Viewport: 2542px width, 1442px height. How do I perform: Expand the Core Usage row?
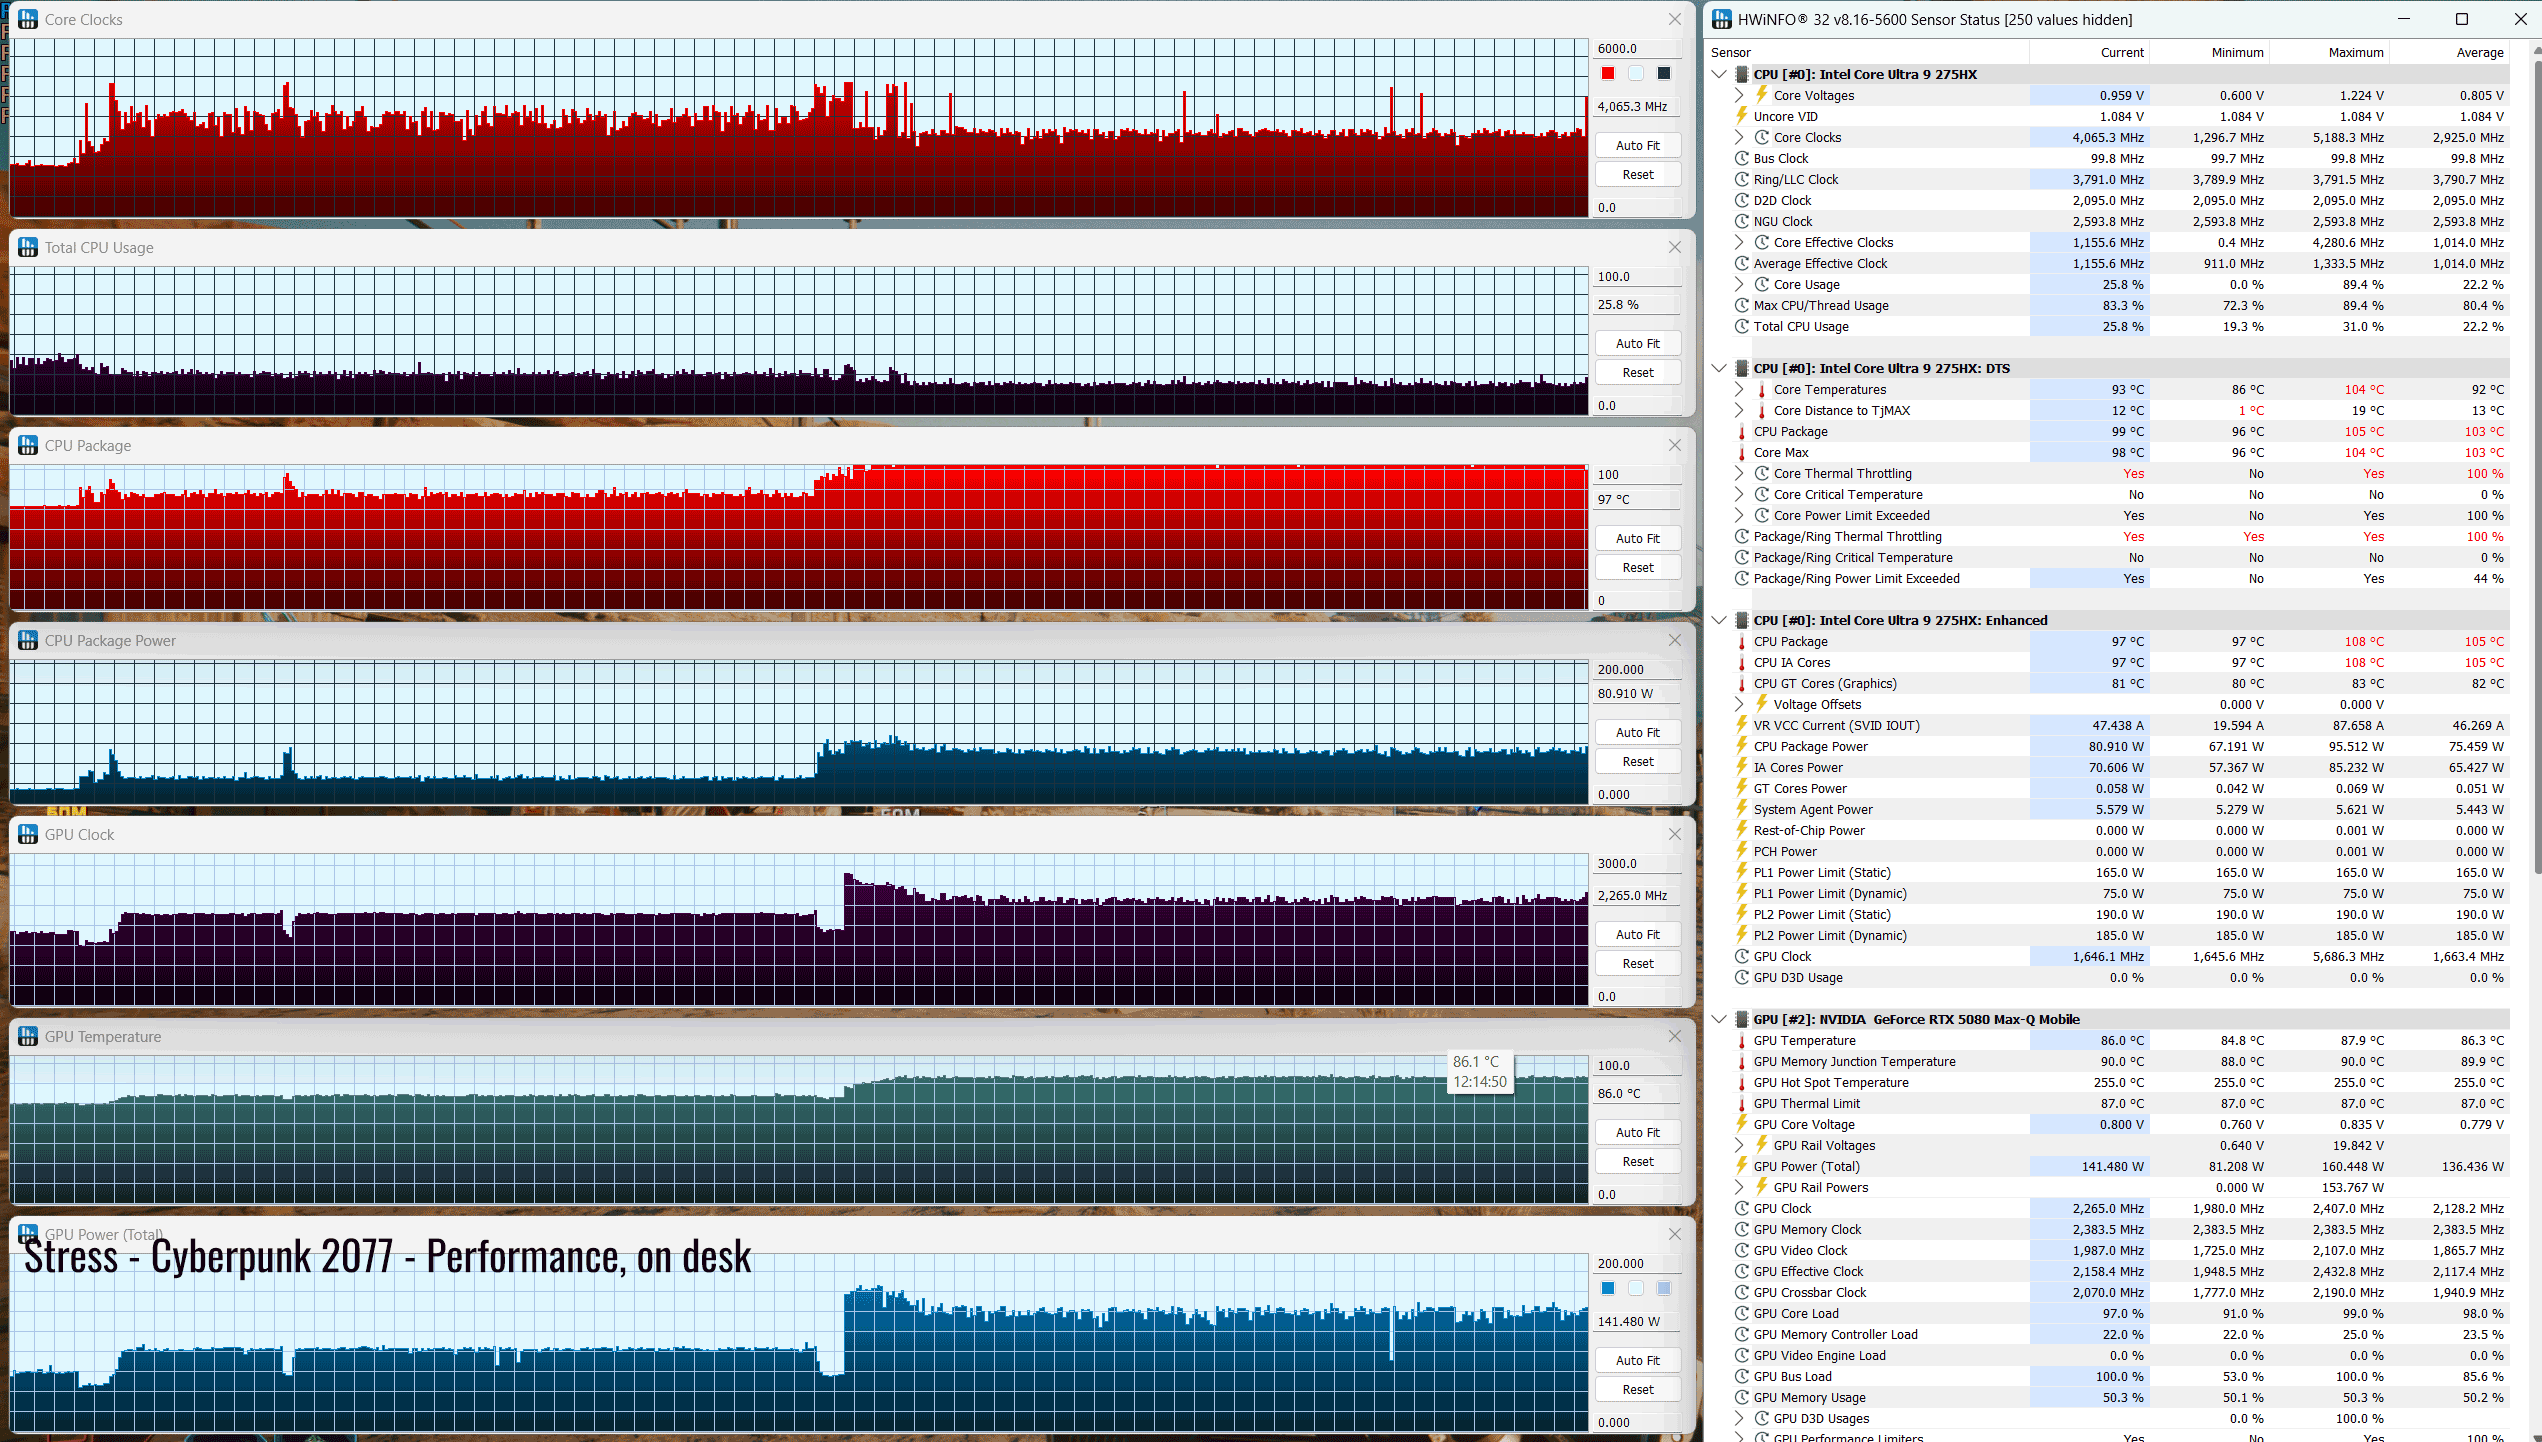point(1739,284)
